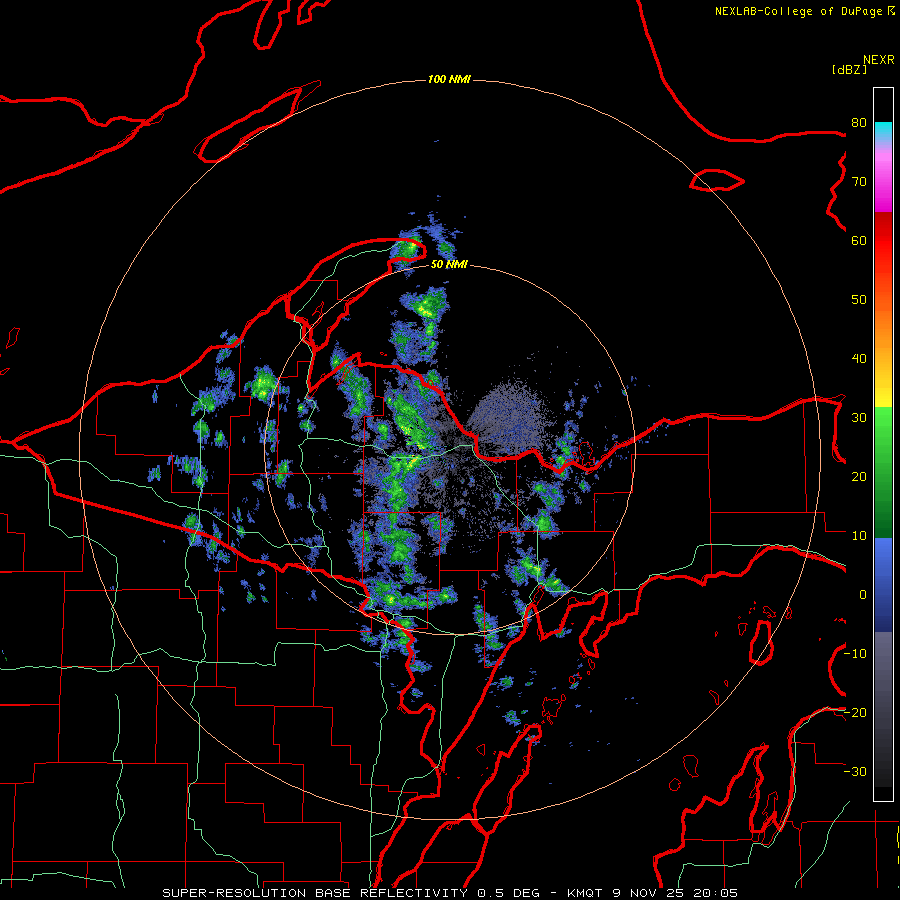Click the 80 value on dBZ scale

859,122
